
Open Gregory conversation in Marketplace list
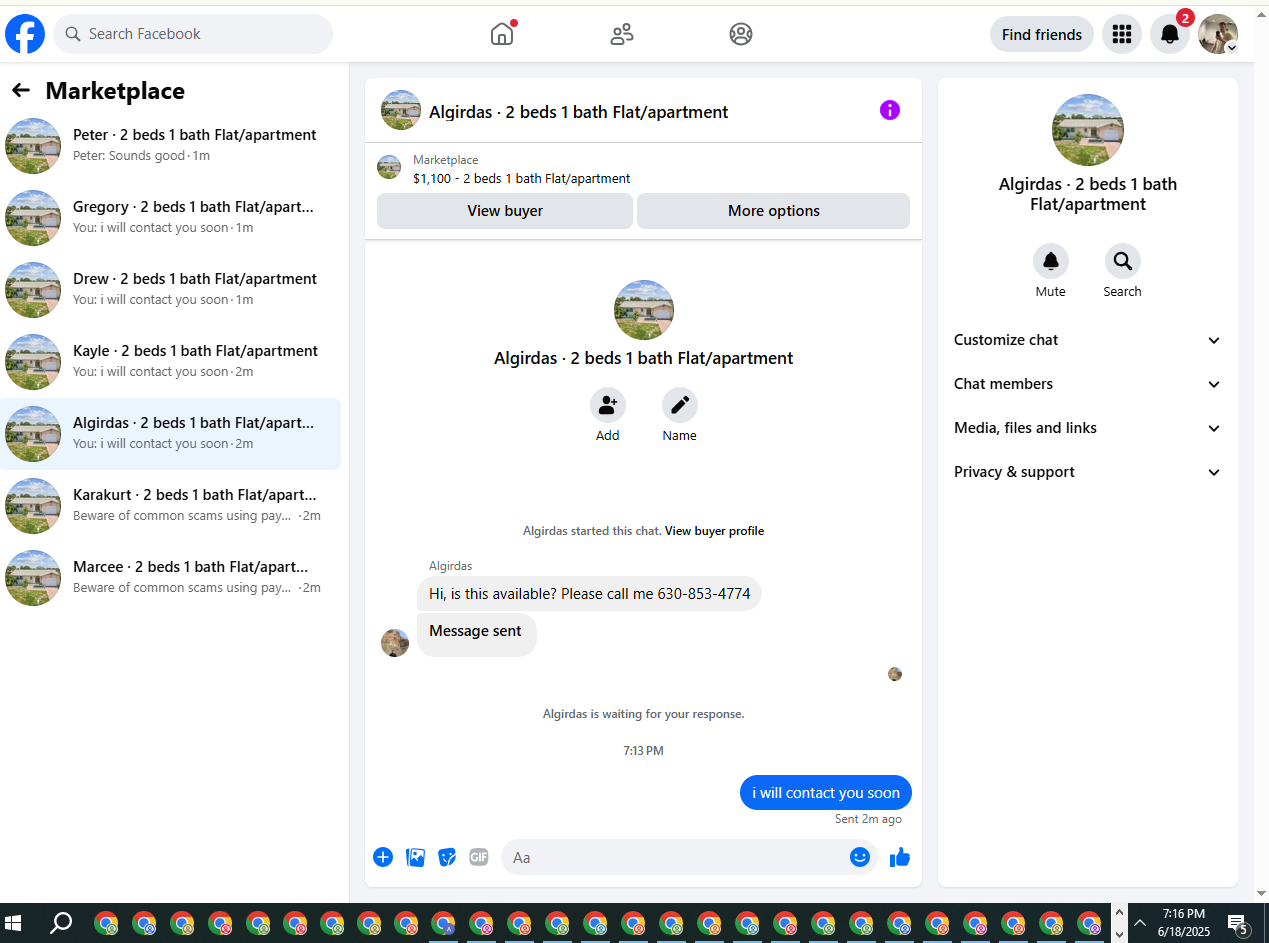170,218
